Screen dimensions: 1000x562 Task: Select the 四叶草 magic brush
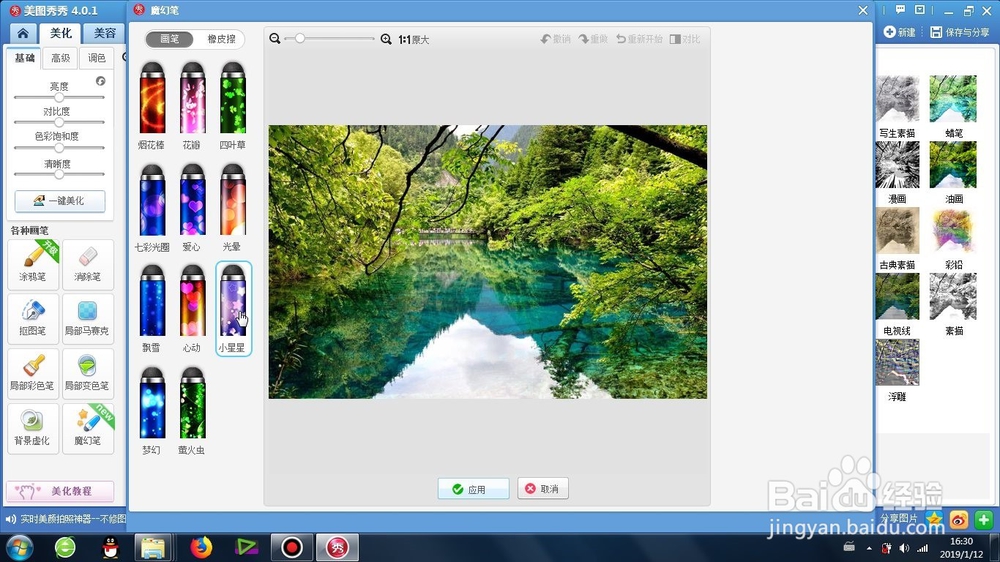[232, 105]
